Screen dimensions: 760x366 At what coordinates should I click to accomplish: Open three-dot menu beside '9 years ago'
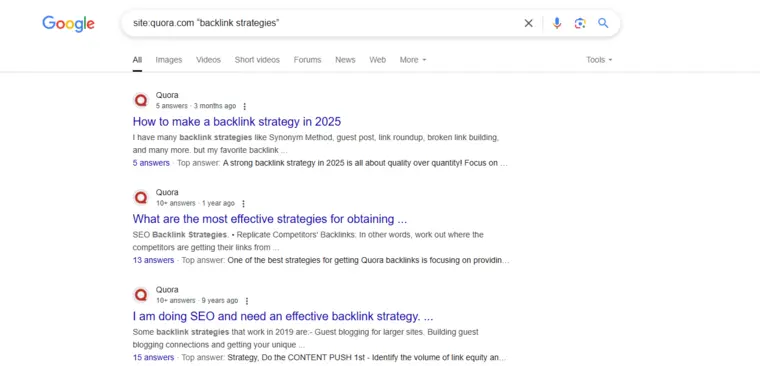pyautogui.click(x=247, y=301)
